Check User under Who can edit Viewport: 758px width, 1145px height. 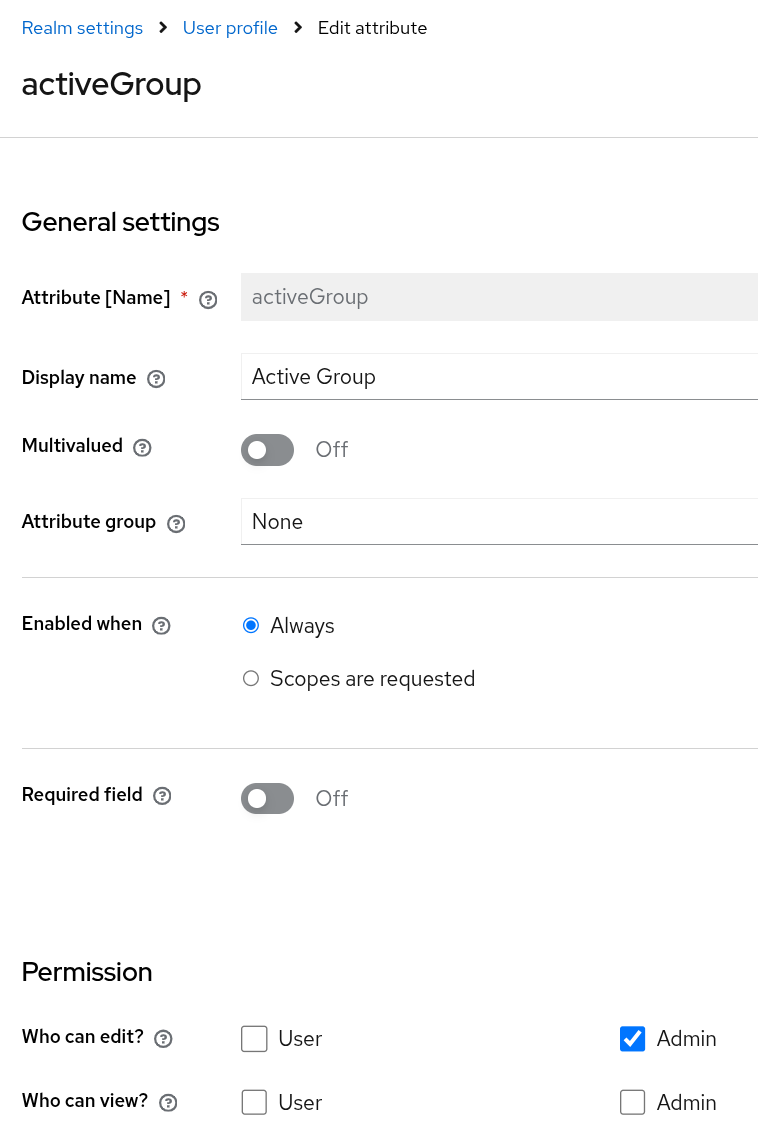(x=255, y=1039)
